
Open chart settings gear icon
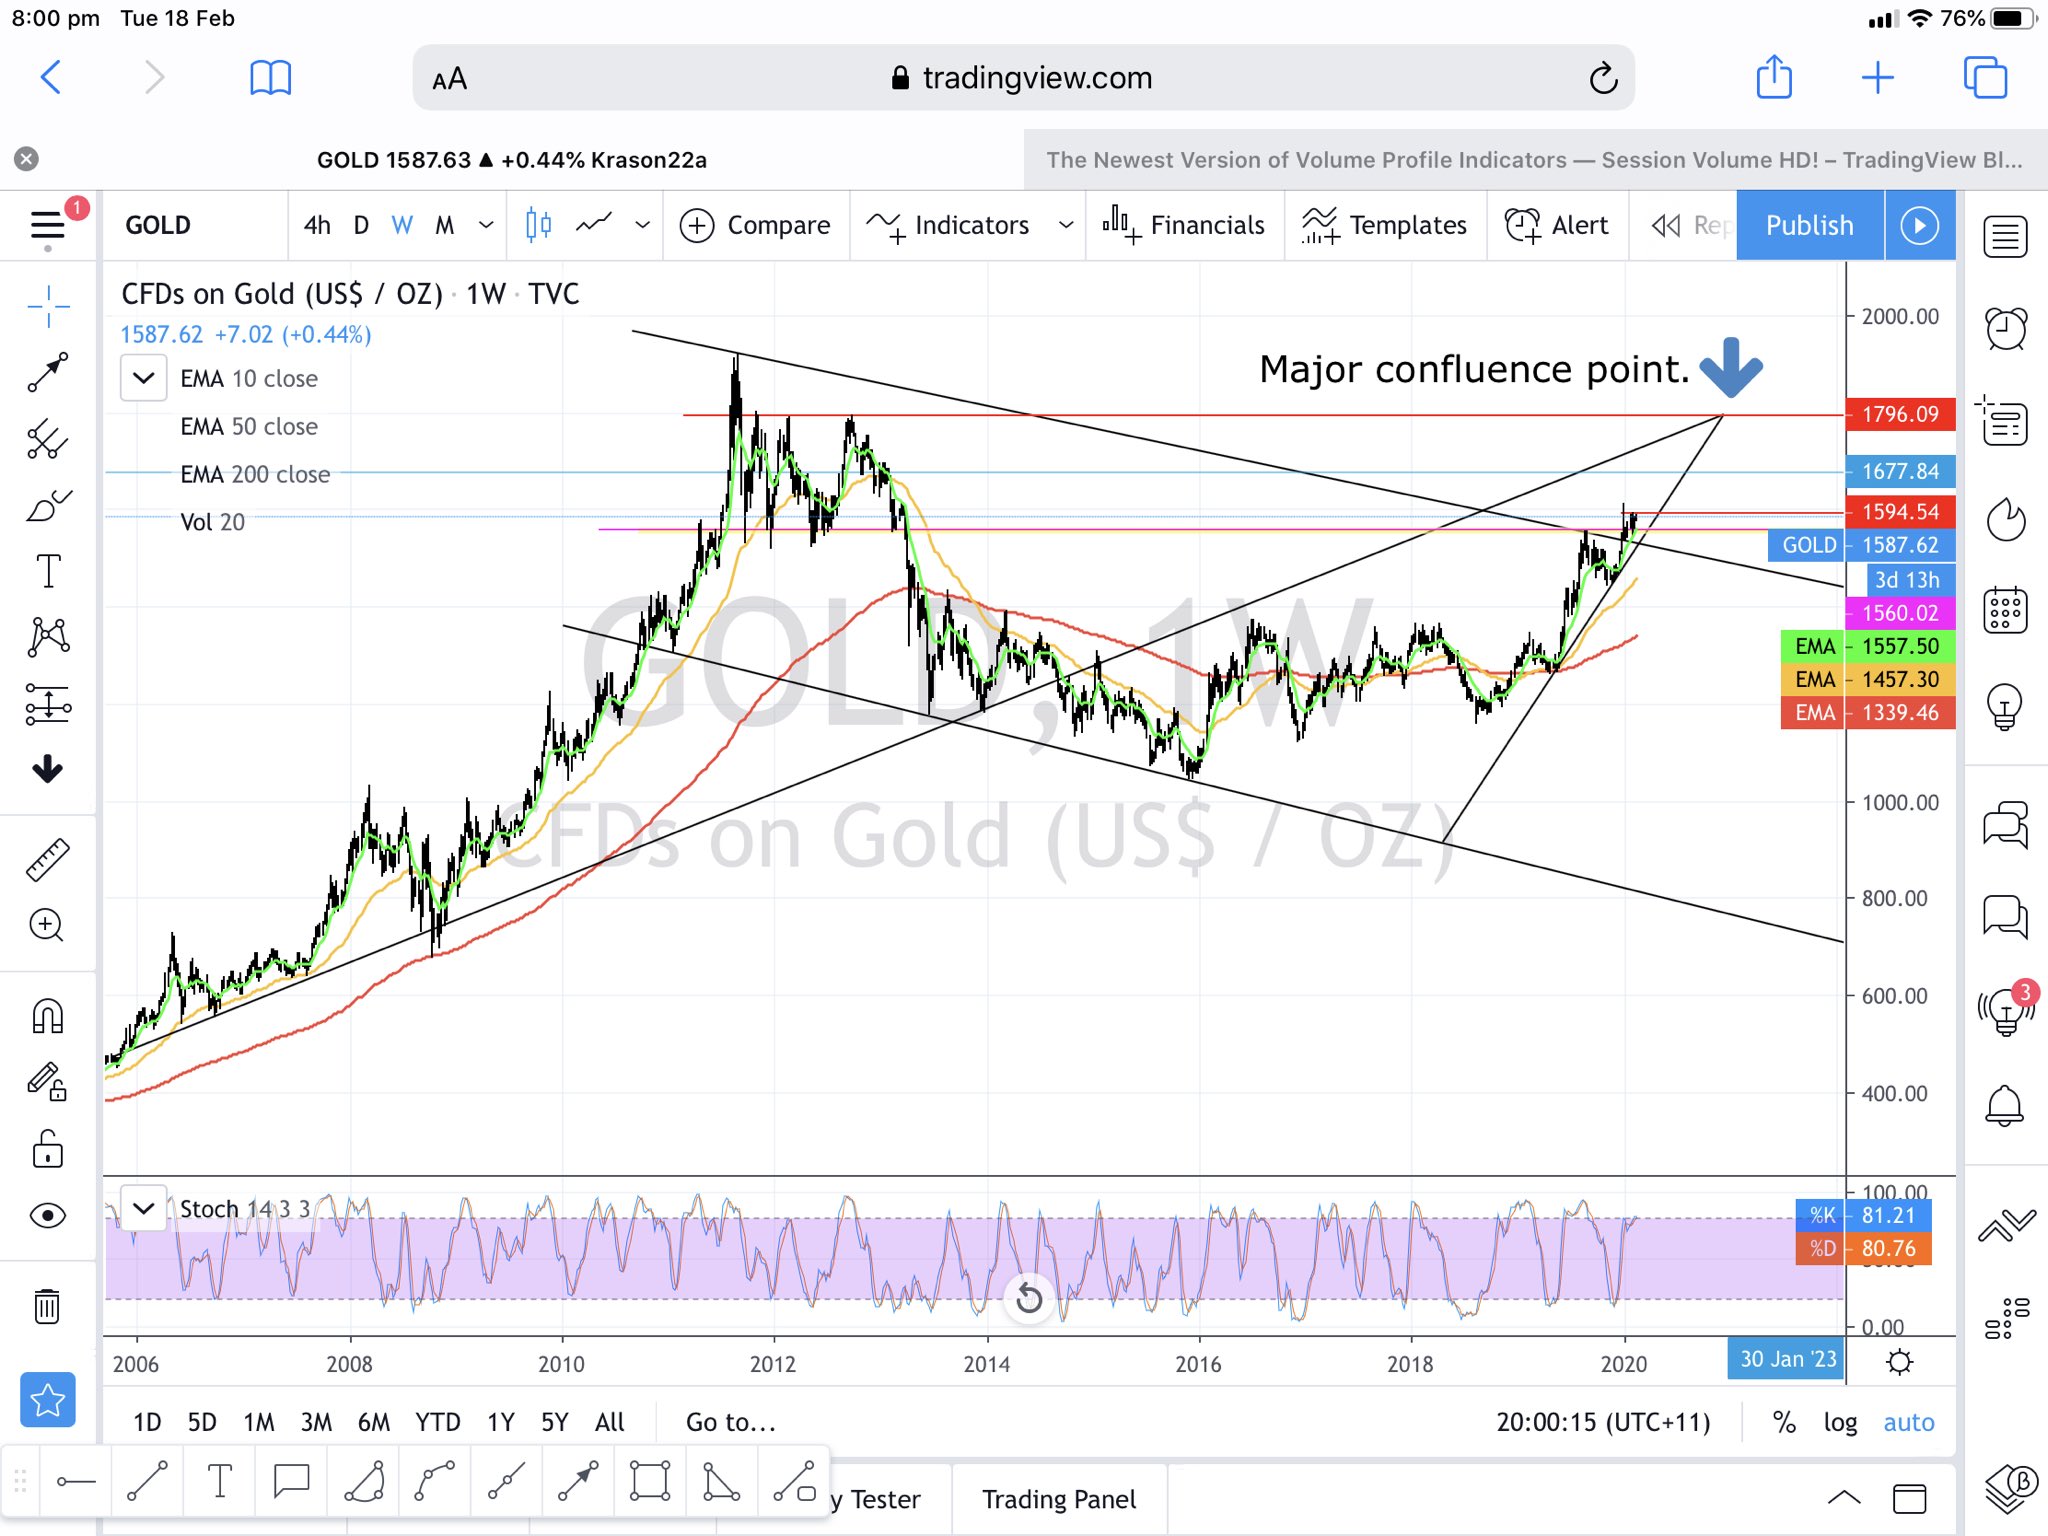tap(1899, 1362)
